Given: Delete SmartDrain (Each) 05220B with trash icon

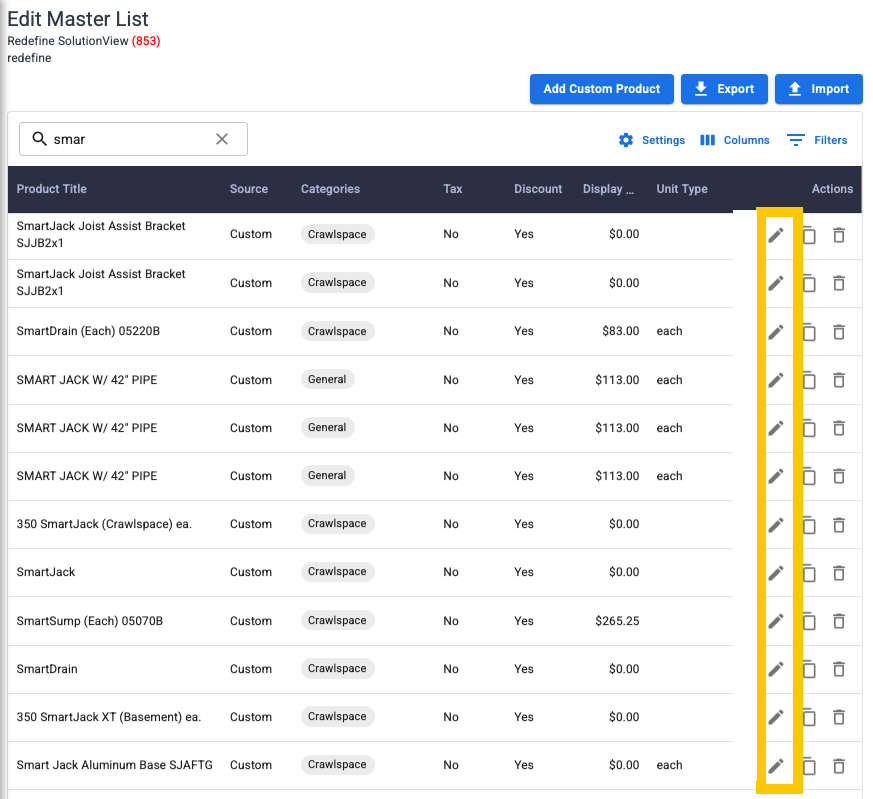Looking at the screenshot, I should tap(839, 332).
